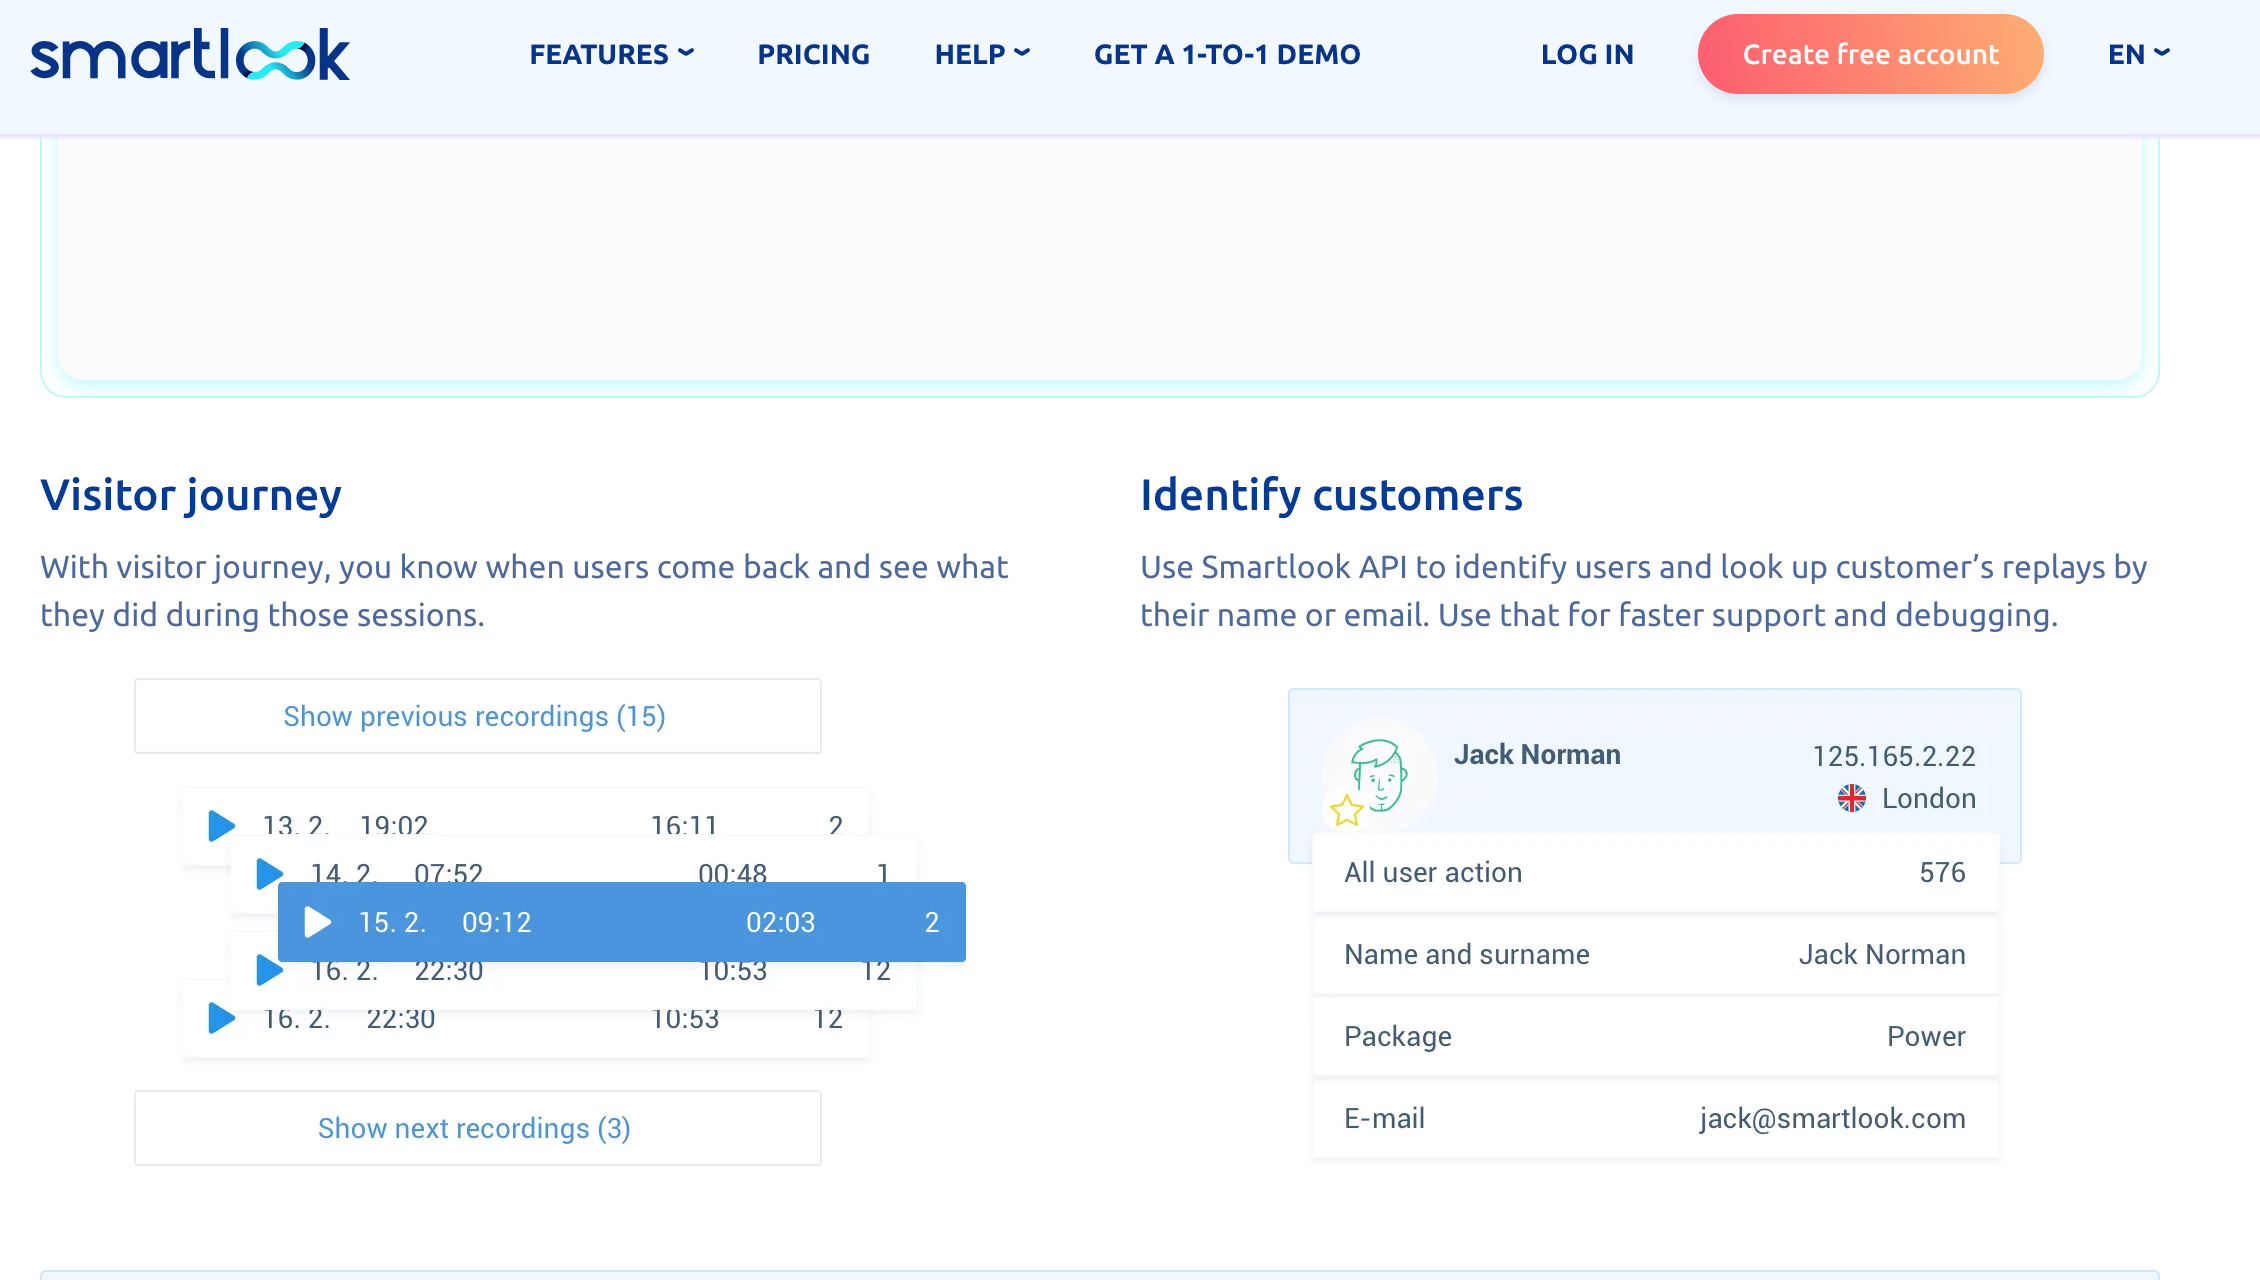2260x1280 pixels.
Task: Click jack@smartlook.com email value
Action: coord(1832,1118)
